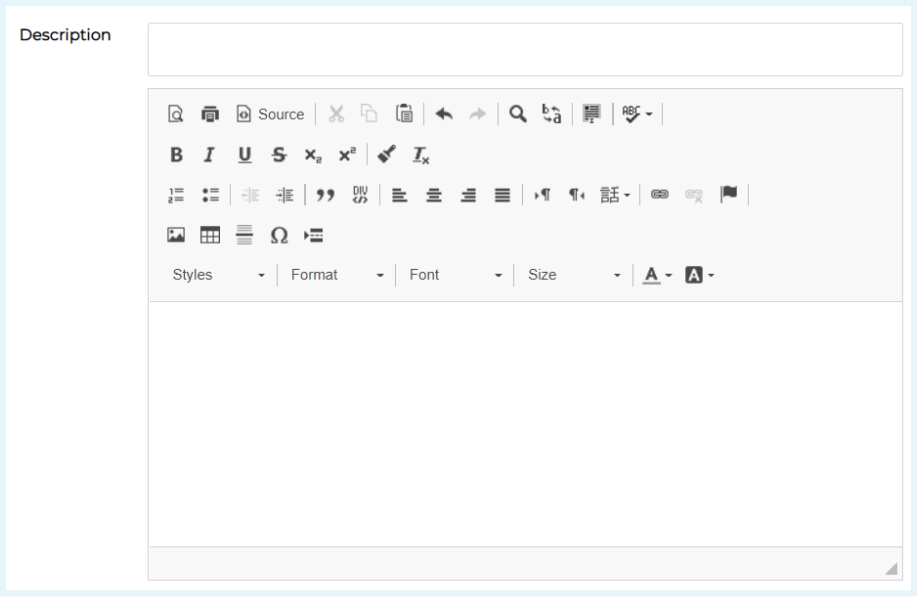Image resolution: width=918 pixels, height=597 pixels.
Task: Insert an anchor flag
Action: (729, 194)
